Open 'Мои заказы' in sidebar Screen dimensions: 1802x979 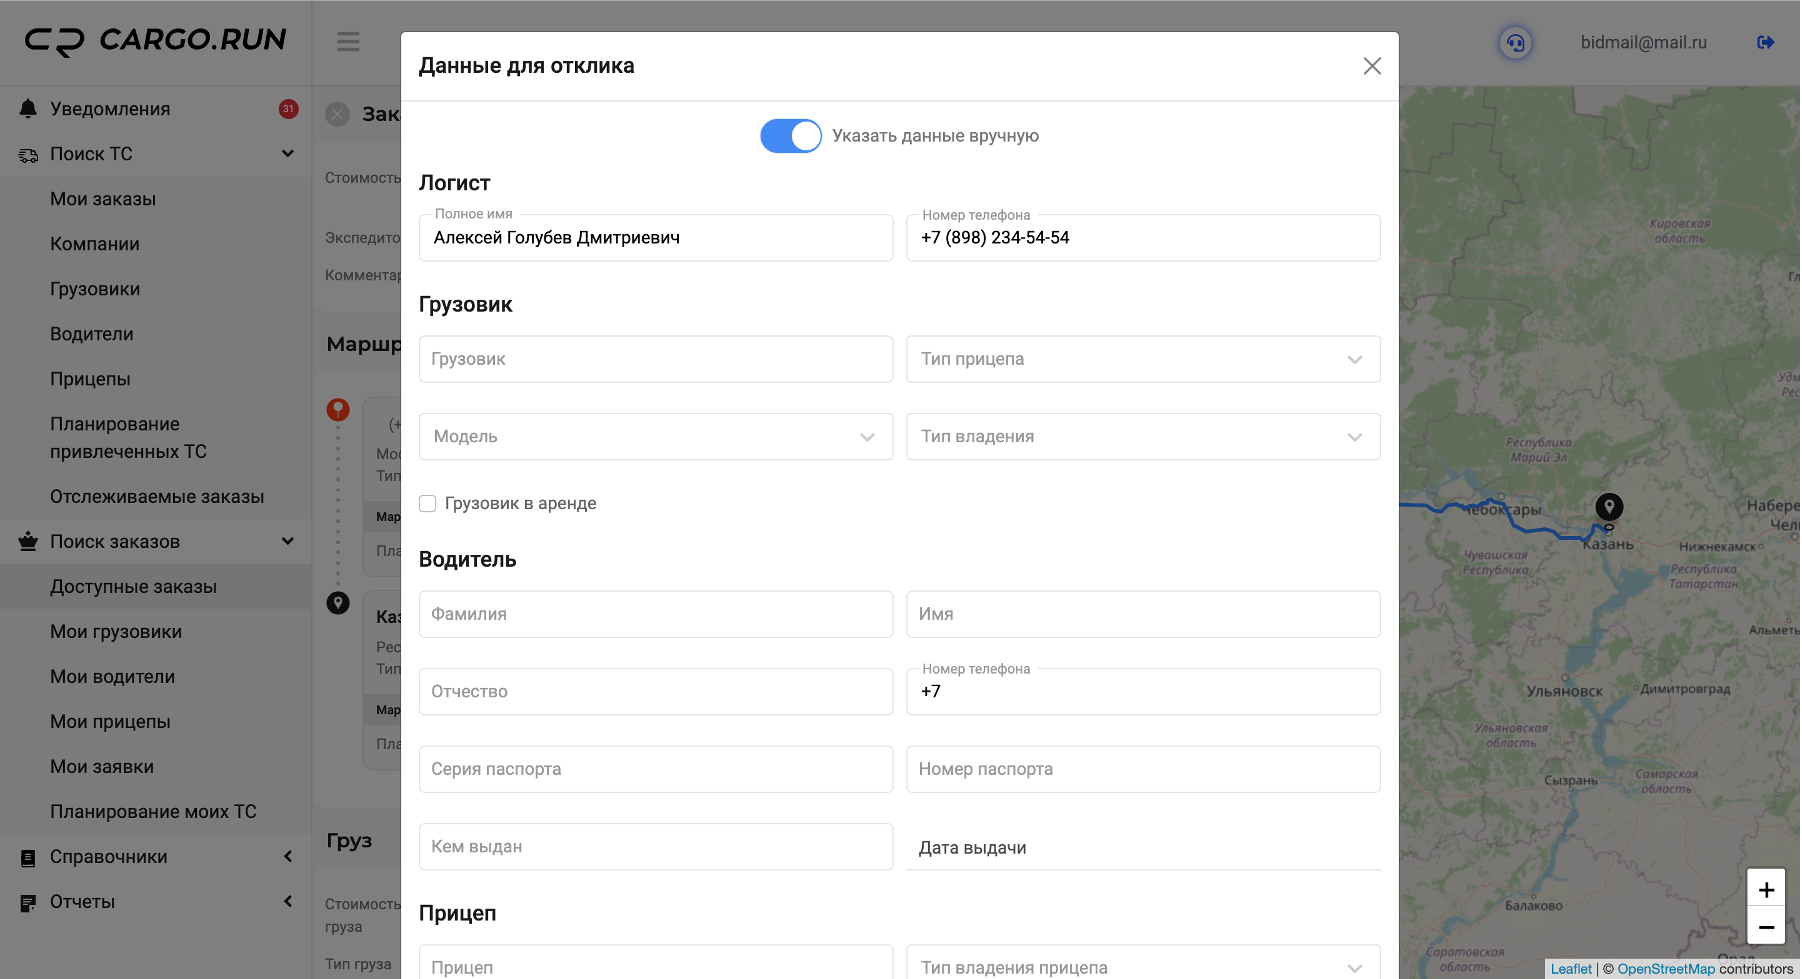103,199
